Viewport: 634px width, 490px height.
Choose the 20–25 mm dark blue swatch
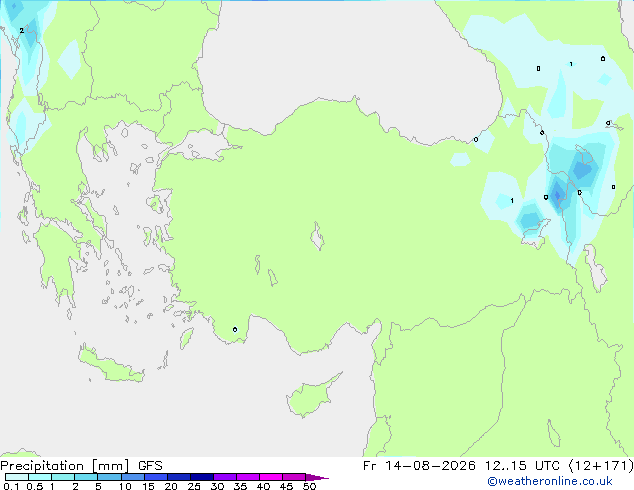(x=178, y=477)
